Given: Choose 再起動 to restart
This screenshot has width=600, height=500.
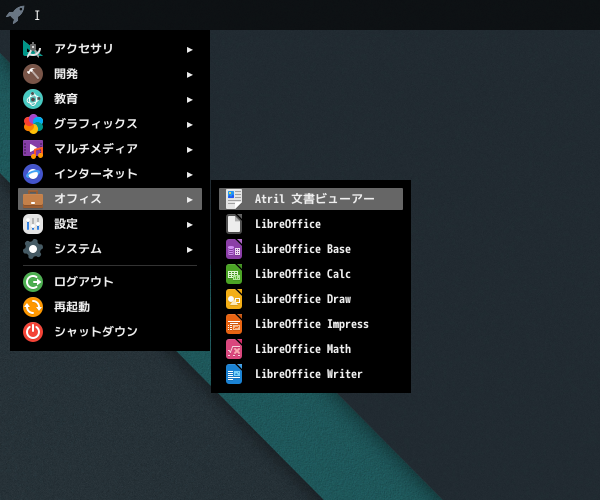Looking at the screenshot, I should click(x=110, y=307).
